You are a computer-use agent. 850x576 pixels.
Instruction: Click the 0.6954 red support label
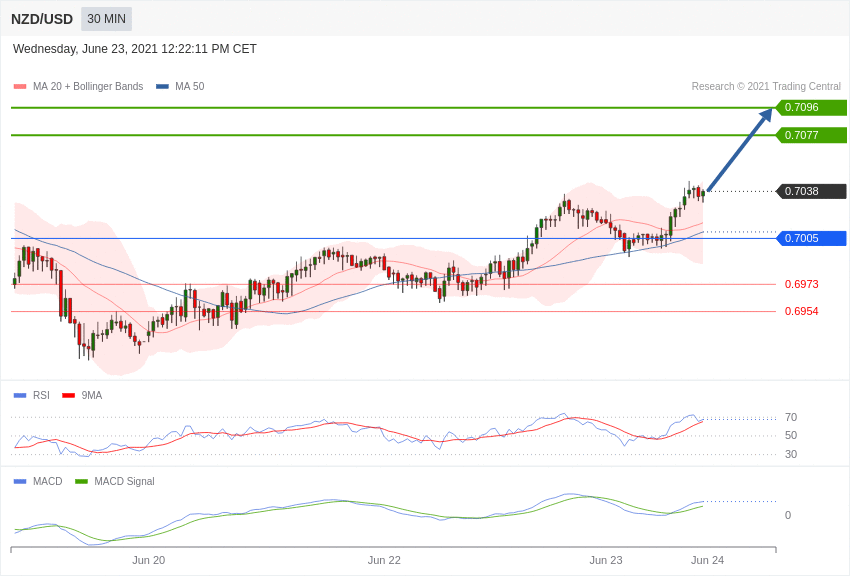(x=801, y=311)
